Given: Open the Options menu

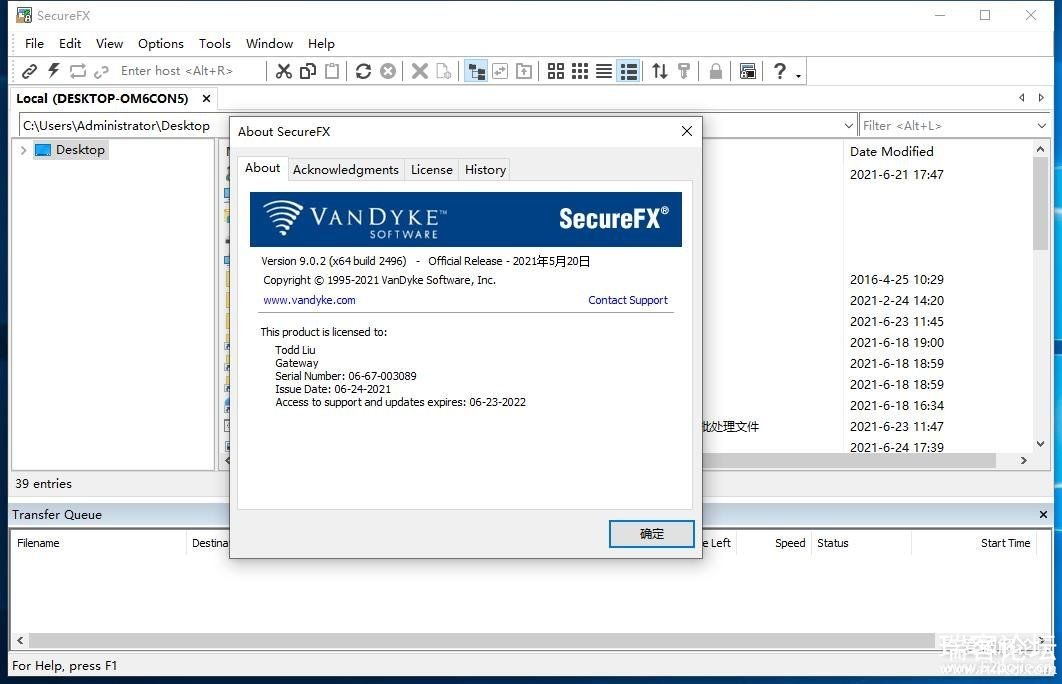Looking at the screenshot, I should click(x=161, y=43).
